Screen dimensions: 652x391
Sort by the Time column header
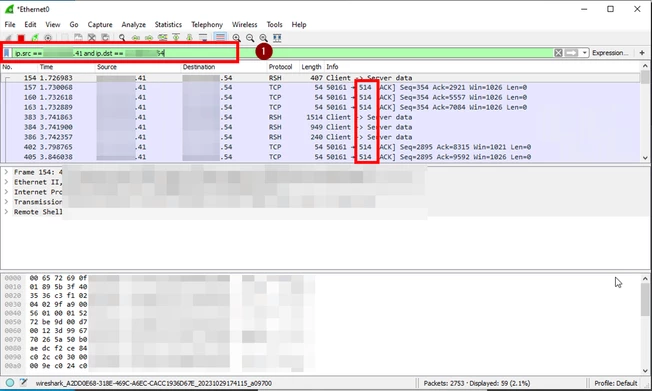[x=67, y=67]
